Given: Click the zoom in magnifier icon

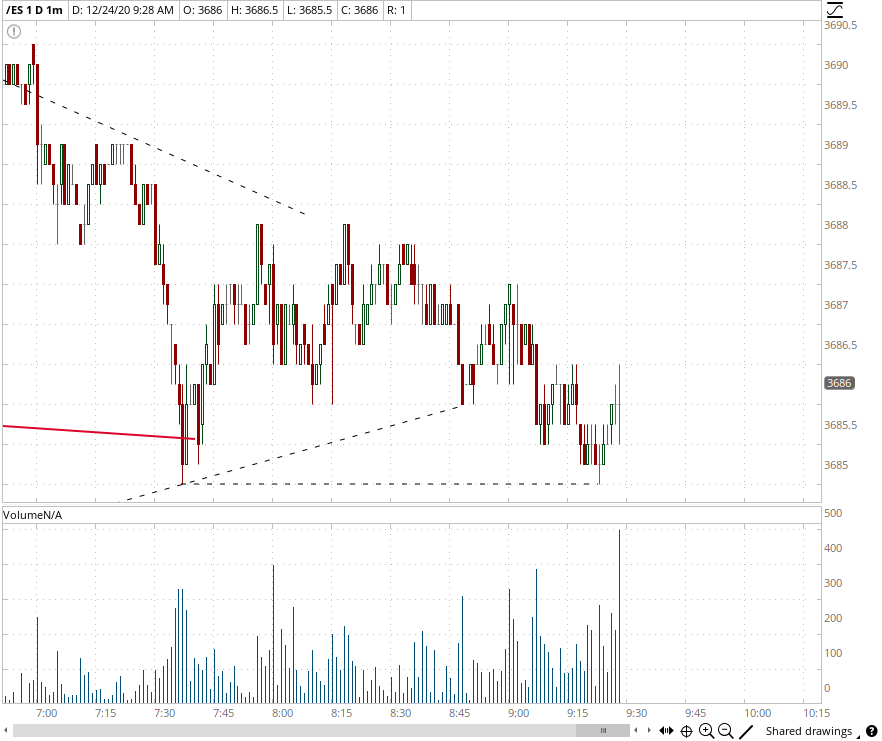Looking at the screenshot, I should click(706, 731).
